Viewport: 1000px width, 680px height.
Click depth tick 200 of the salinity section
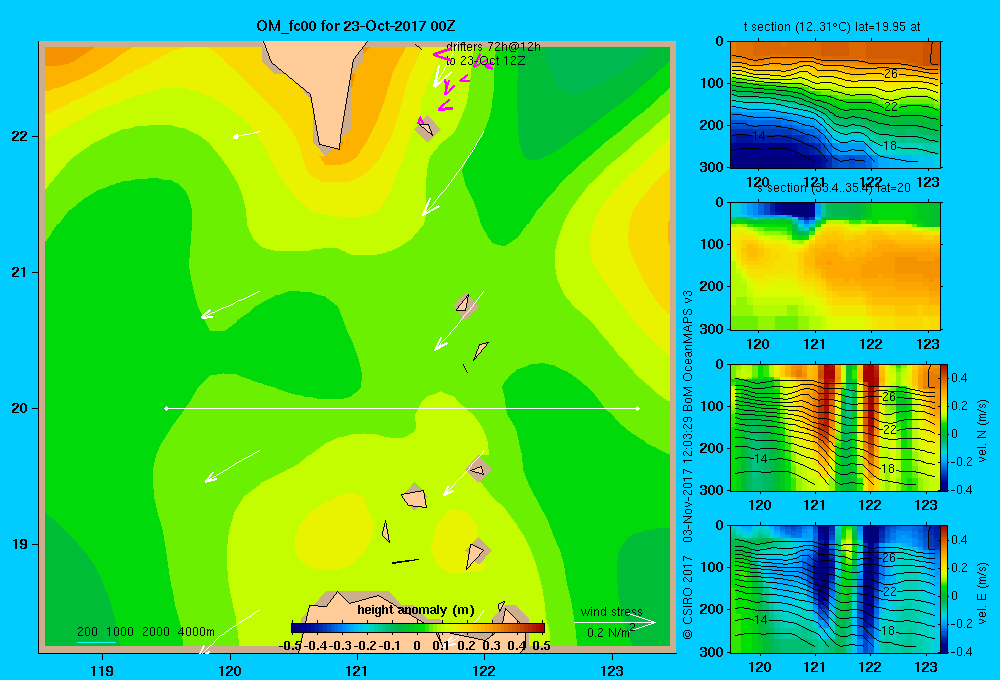[x=713, y=286]
